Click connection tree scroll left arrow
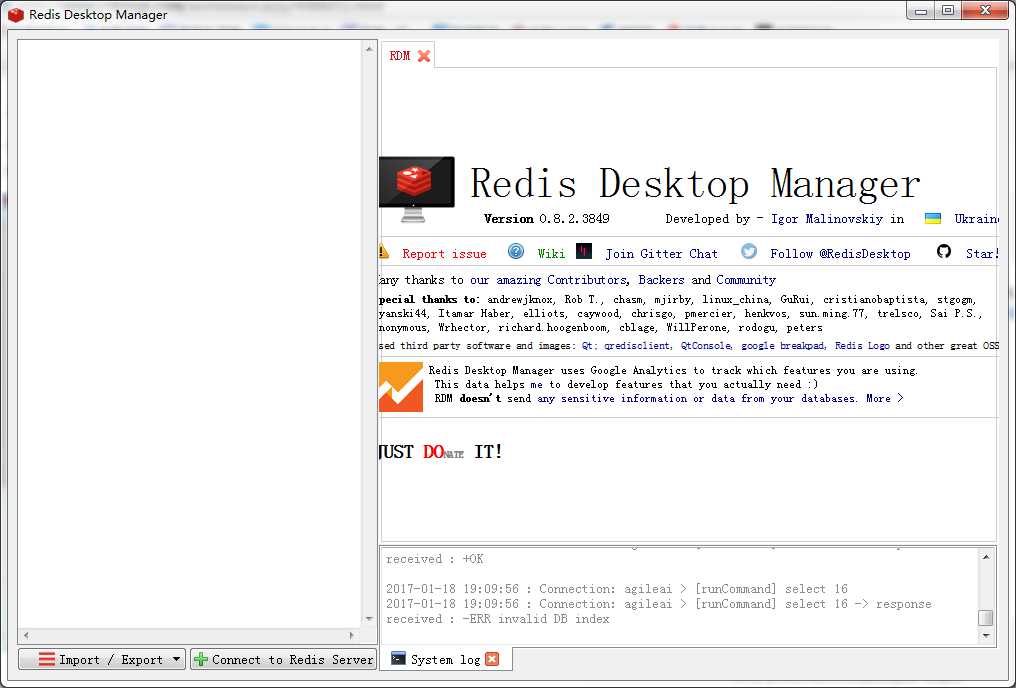 coord(26,636)
